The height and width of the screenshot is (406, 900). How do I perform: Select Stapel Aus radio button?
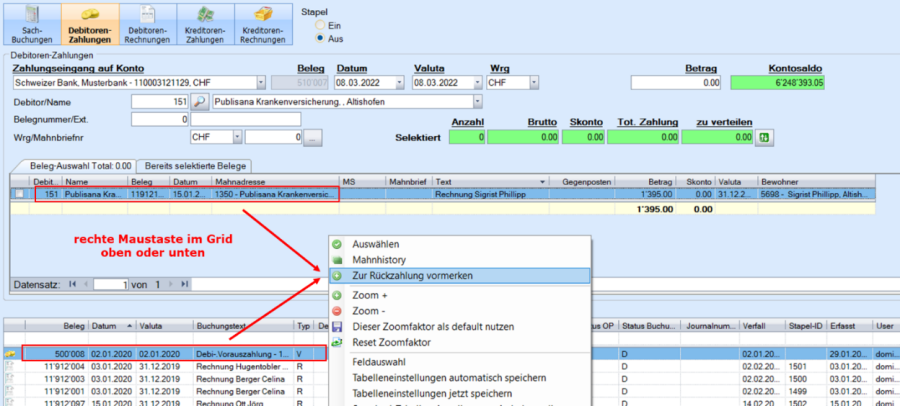pos(320,38)
